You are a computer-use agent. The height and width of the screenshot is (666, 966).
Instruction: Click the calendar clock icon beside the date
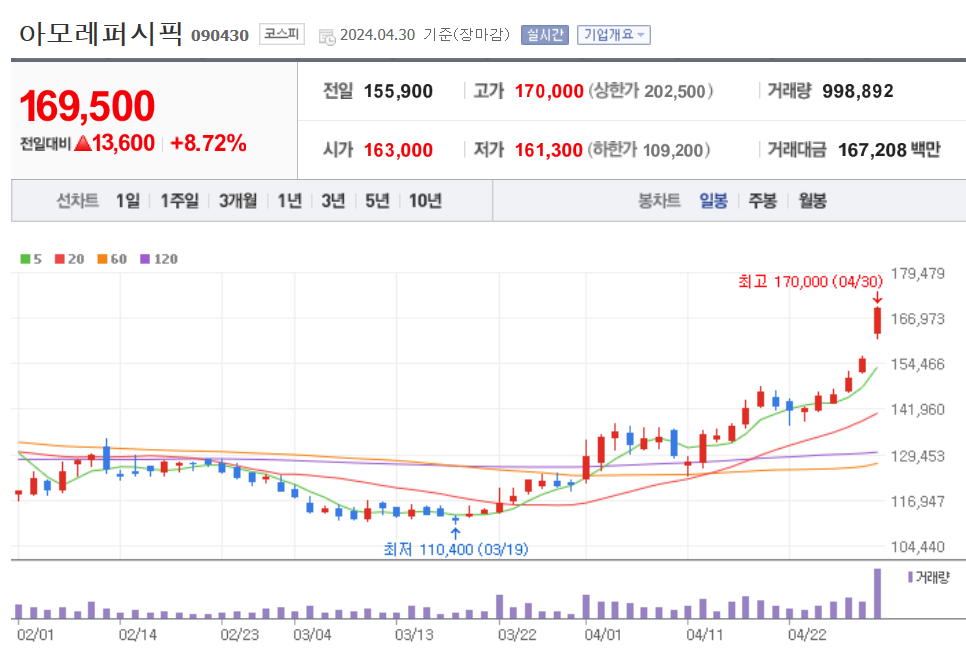point(327,36)
